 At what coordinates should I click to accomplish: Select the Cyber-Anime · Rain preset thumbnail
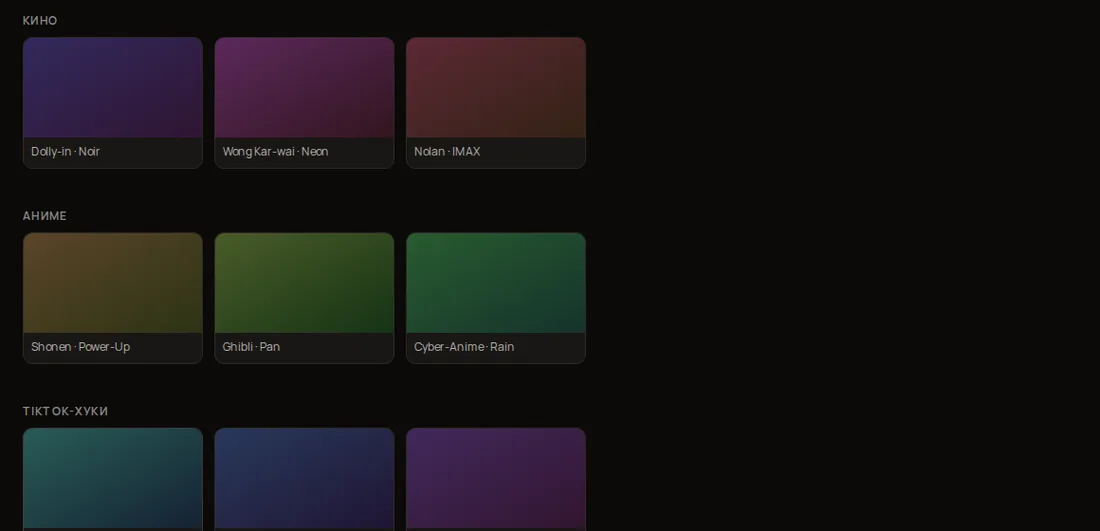click(496, 283)
